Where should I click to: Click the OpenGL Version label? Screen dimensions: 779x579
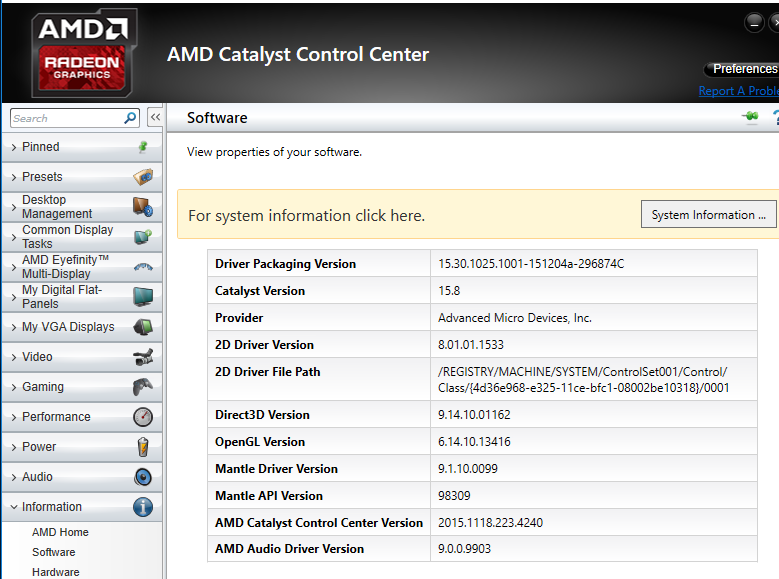pyautogui.click(x=260, y=441)
